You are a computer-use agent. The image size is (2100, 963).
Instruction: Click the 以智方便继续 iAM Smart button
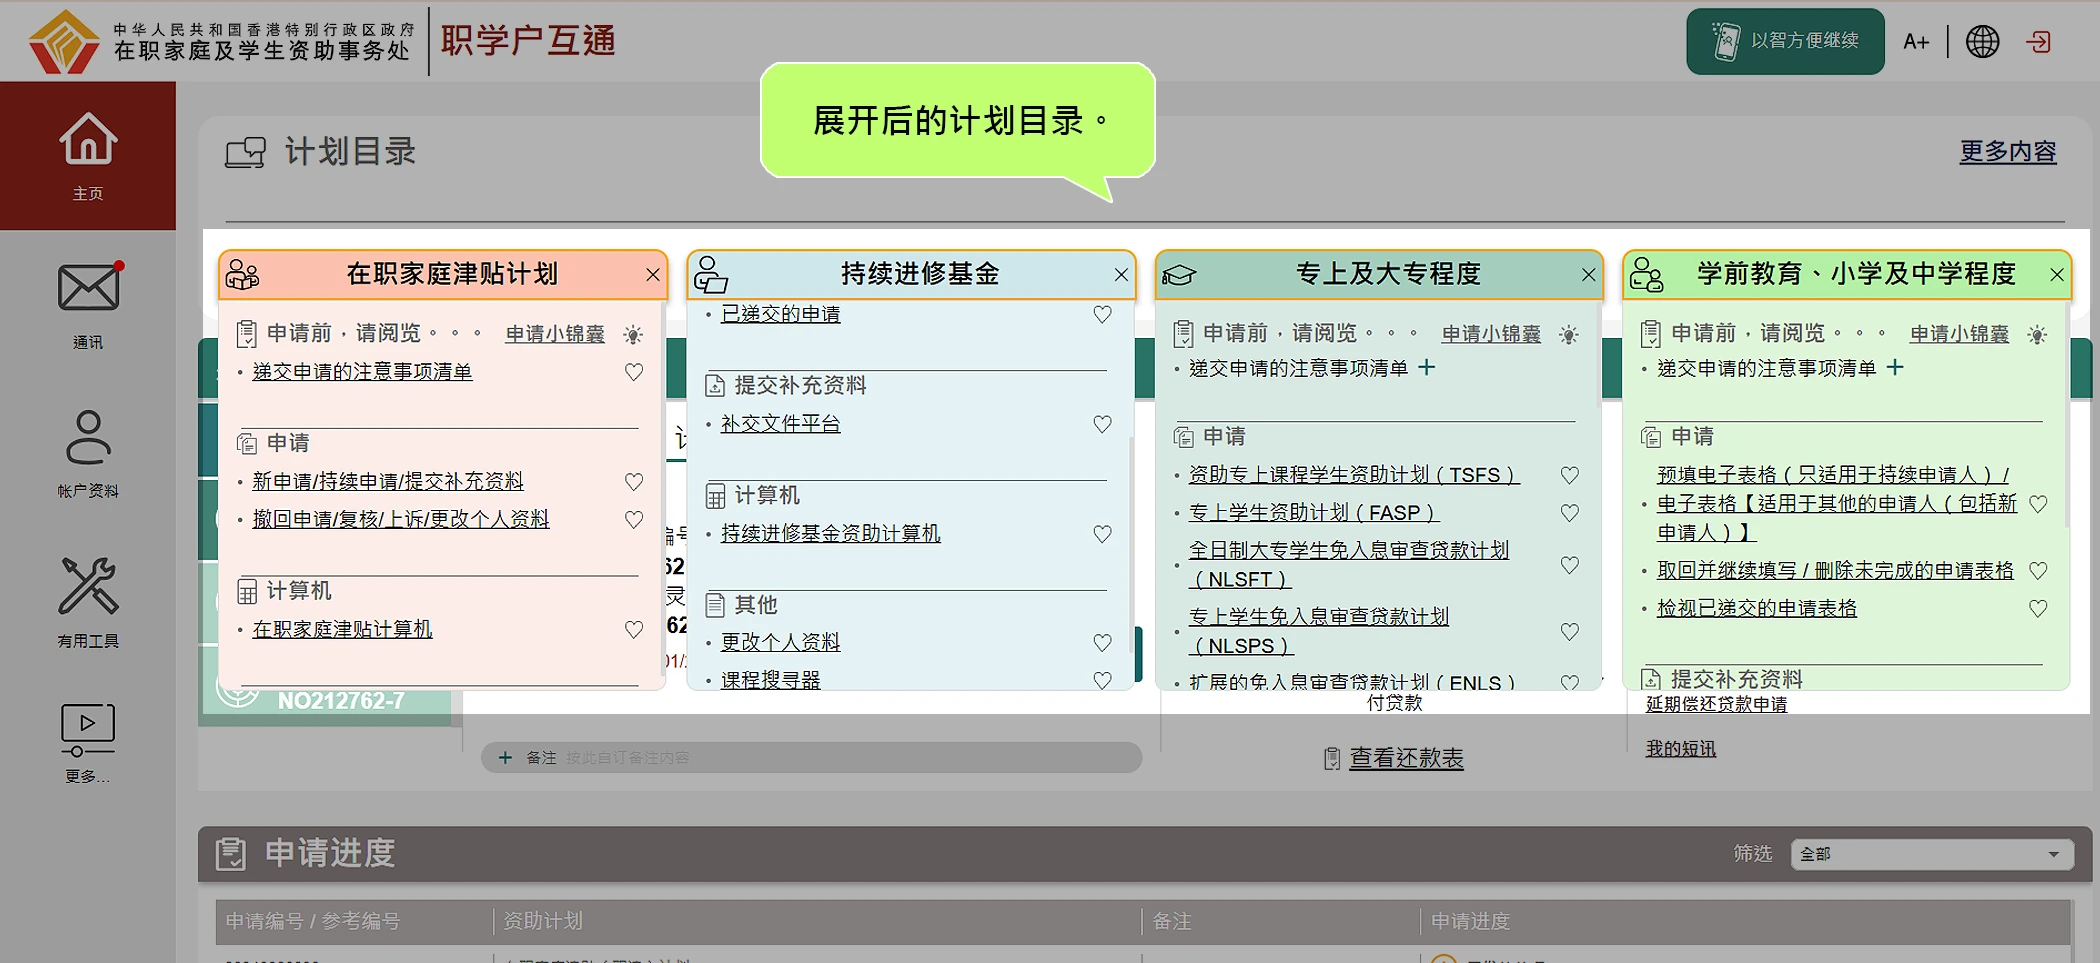[x=1785, y=41]
